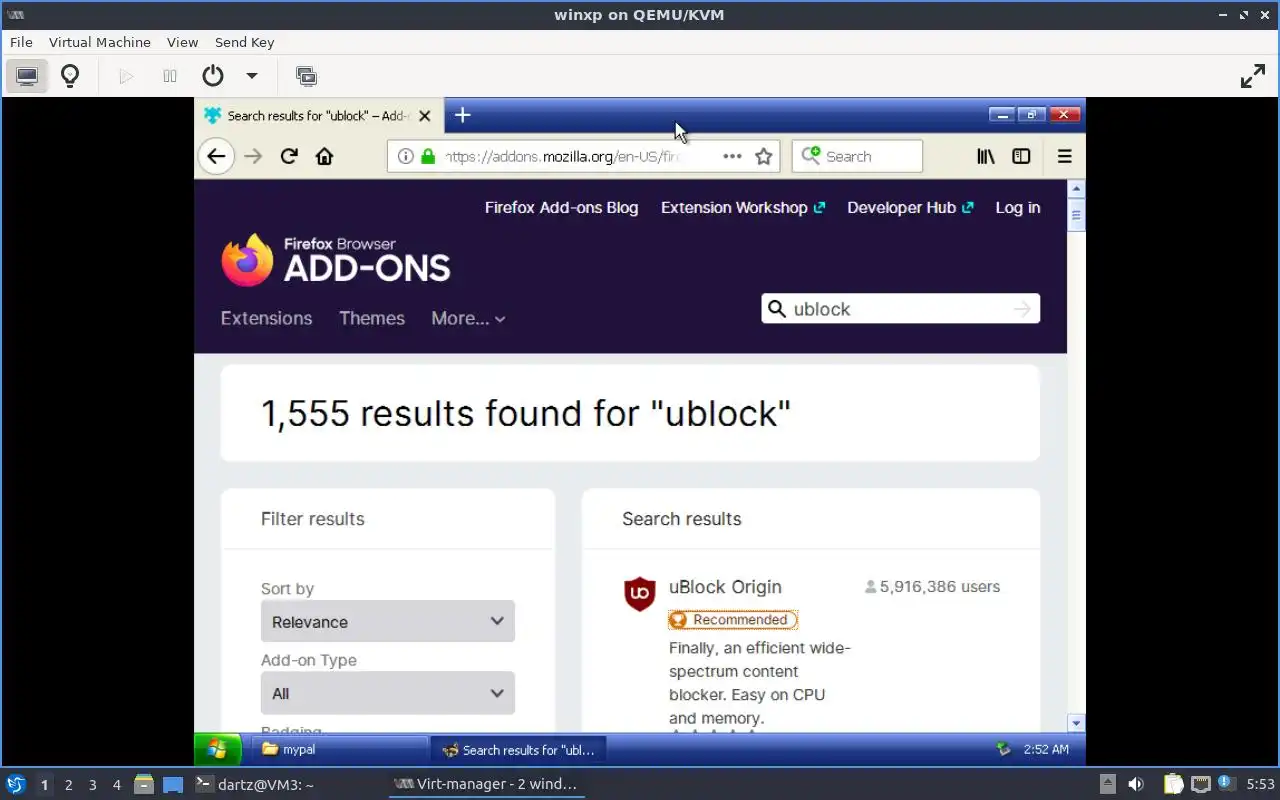The width and height of the screenshot is (1280, 800).
Task: Reload the current page
Action: point(289,156)
